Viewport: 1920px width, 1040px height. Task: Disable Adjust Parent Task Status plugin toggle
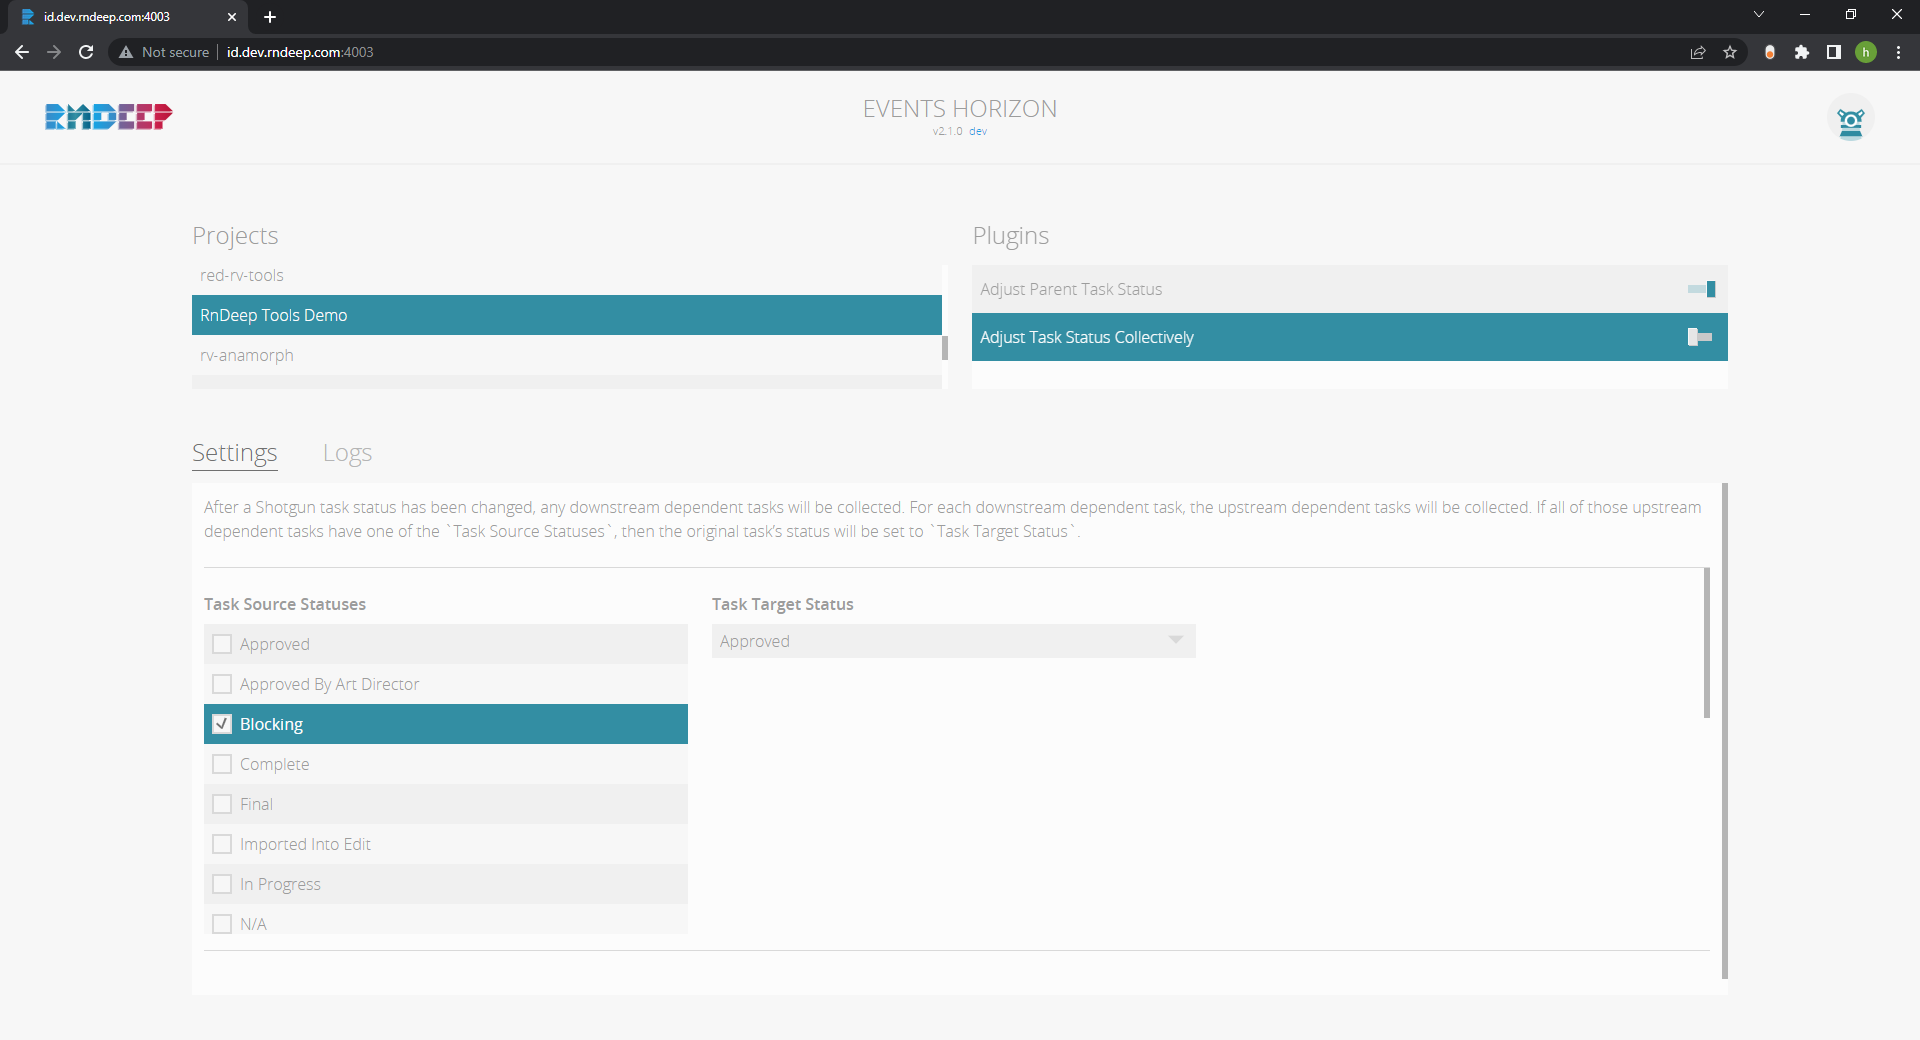[1701, 289]
